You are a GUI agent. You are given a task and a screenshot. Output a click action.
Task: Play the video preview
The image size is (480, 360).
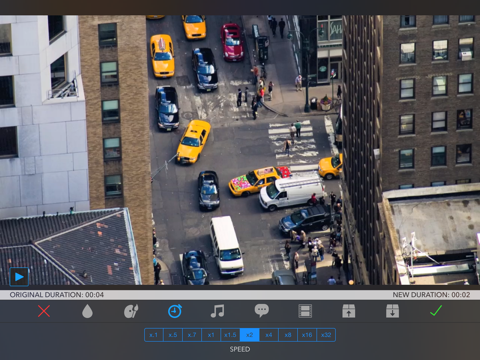pyautogui.click(x=19, y=277)
